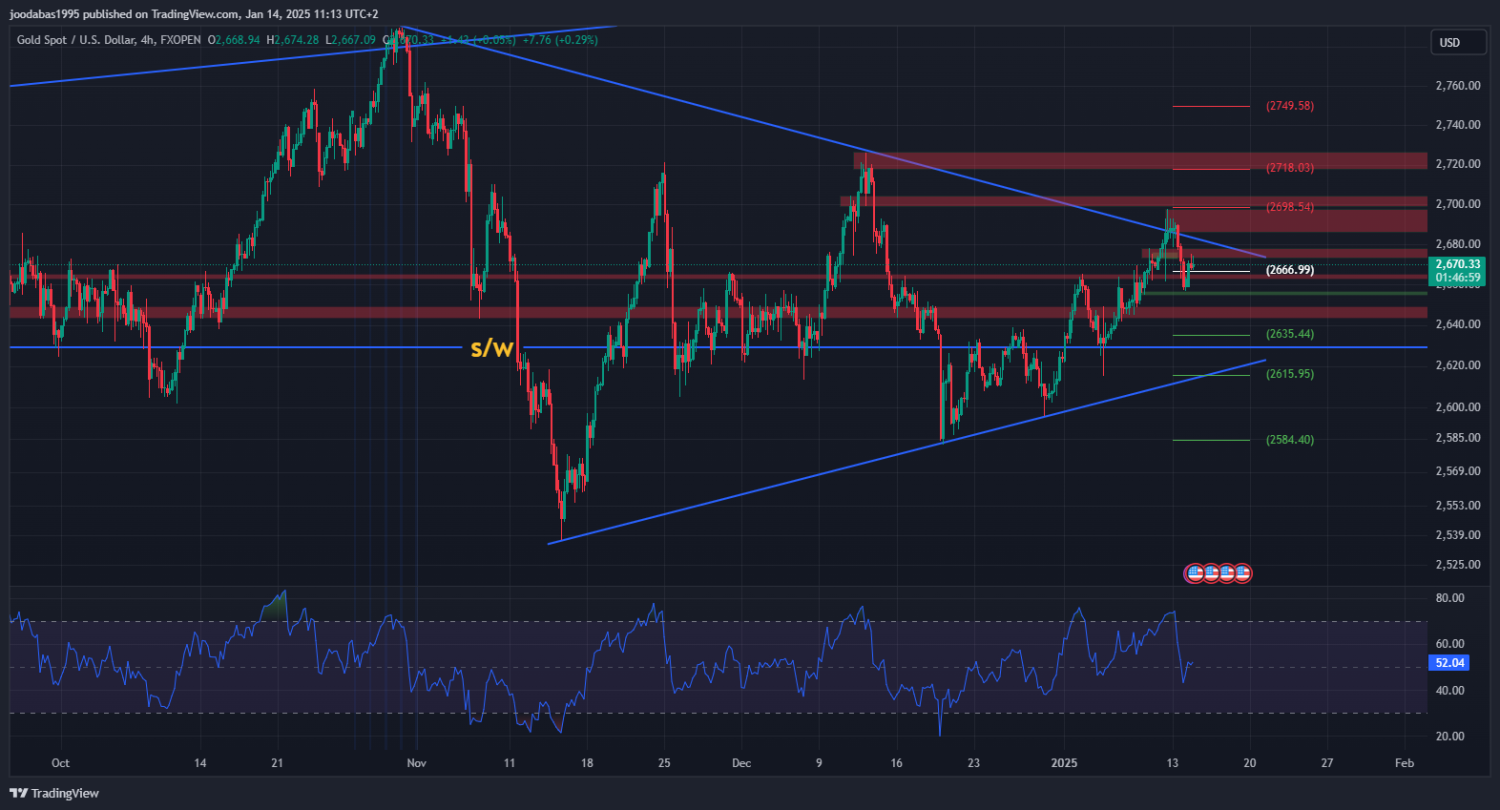This screenshot has height=810, width=1500.
Task: Click the RSI value label 52.04
Action: coord(1449,663)
